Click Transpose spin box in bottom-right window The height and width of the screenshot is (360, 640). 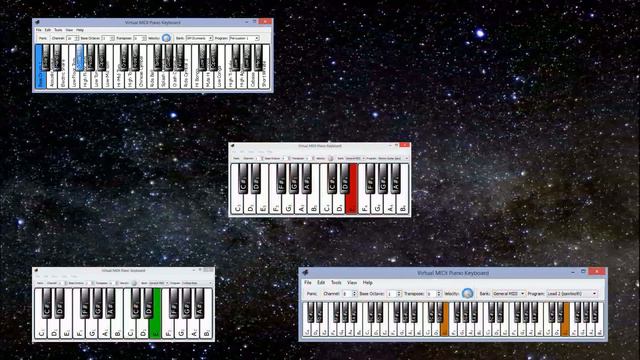pyautogui.click(x=433, y=293)
